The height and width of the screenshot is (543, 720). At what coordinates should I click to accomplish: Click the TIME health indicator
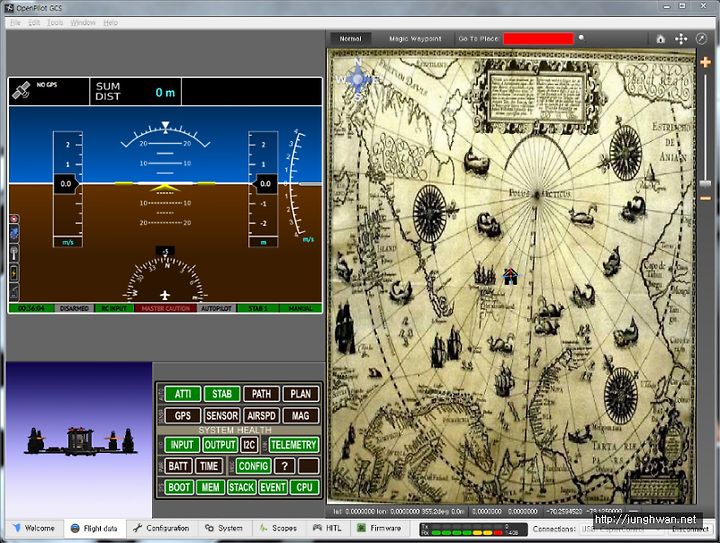[209, 466]
